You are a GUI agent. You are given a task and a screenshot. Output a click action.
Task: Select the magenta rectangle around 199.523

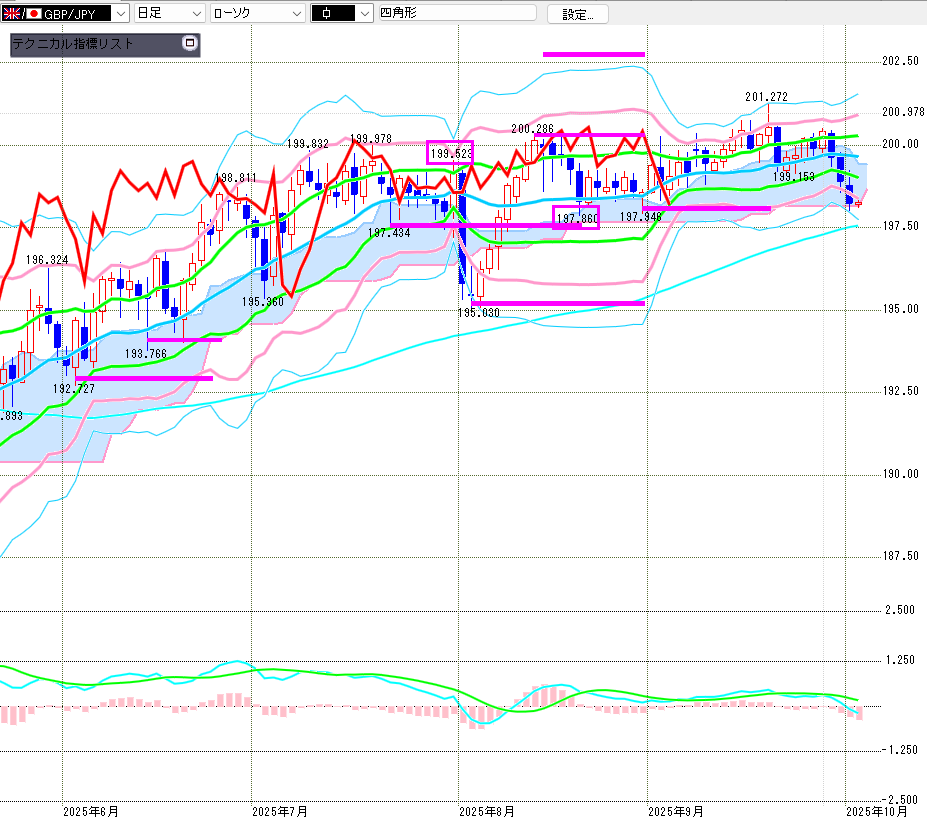point(449,153)
